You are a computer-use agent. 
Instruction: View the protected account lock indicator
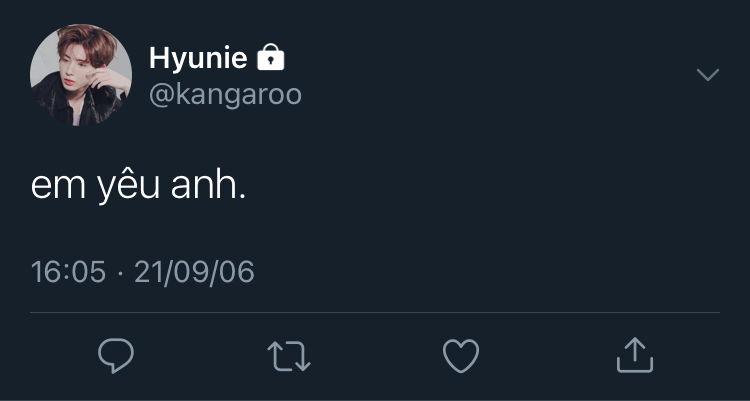271,59
